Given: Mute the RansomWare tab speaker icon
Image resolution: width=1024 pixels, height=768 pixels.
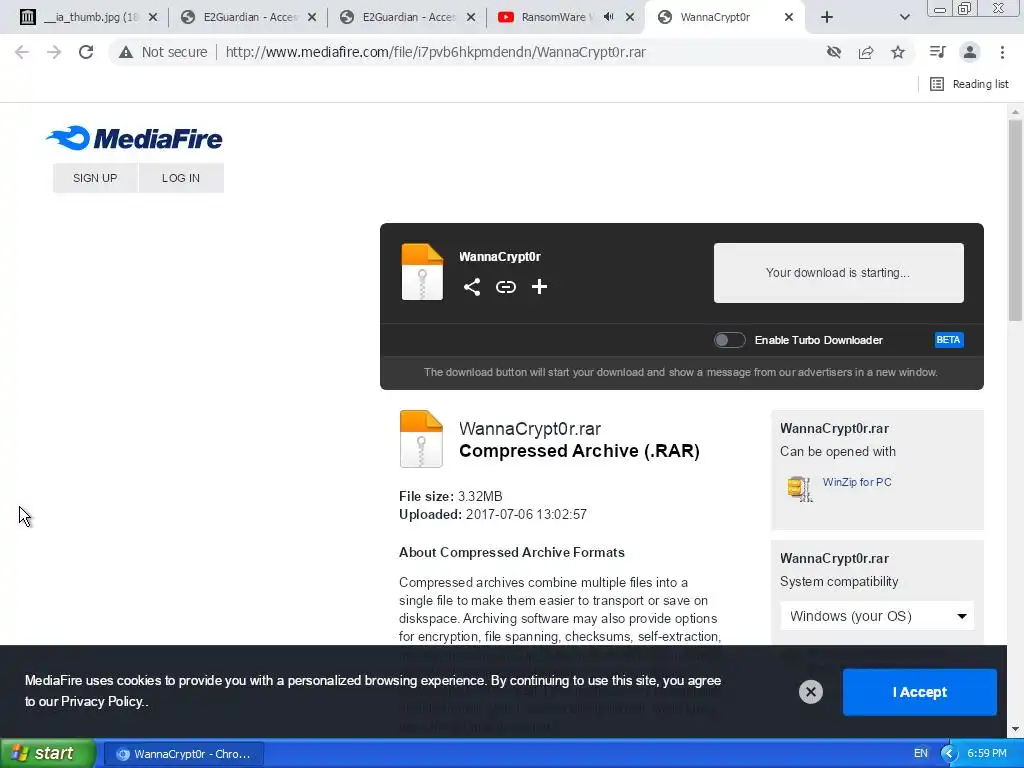Looking at the screenshot, I should tap(609, 17).
